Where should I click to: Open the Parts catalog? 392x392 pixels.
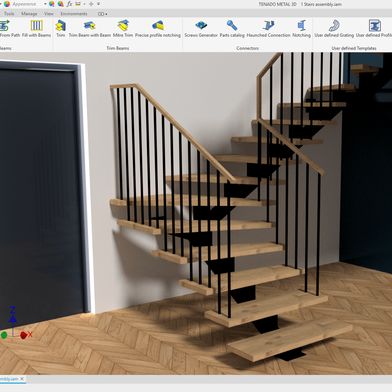(232, 29)
